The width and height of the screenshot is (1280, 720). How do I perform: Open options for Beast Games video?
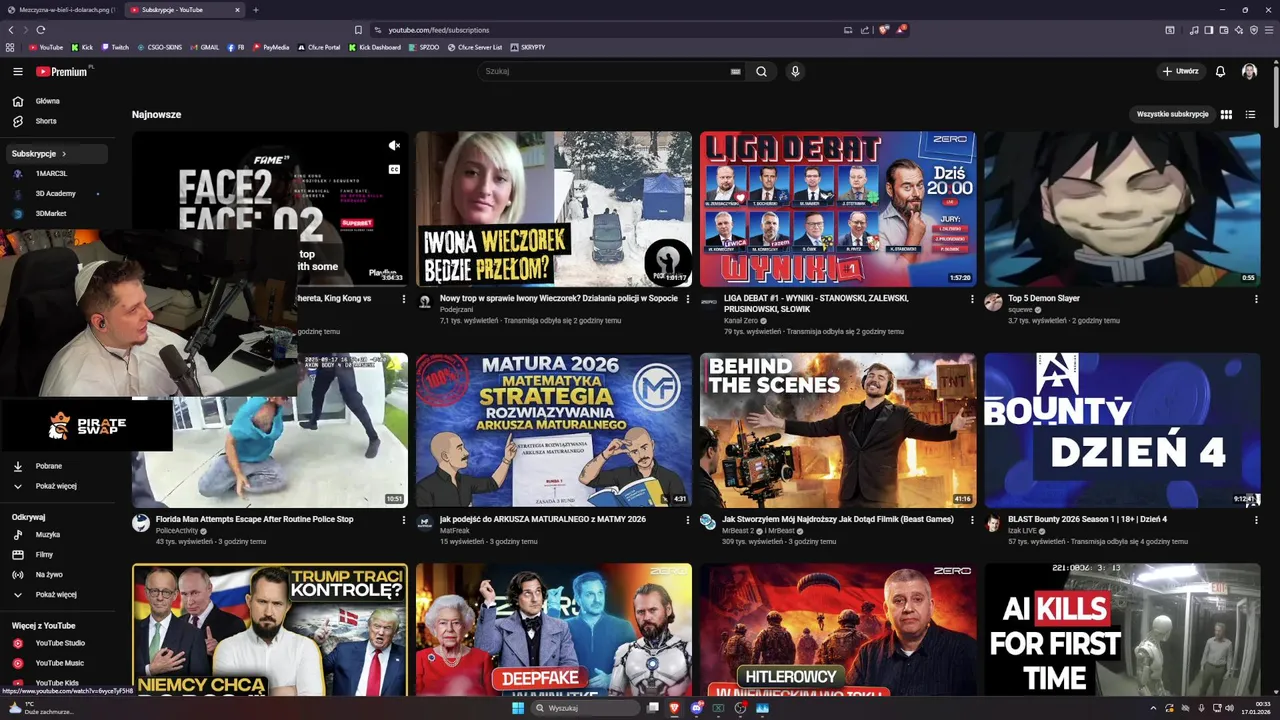971,520
